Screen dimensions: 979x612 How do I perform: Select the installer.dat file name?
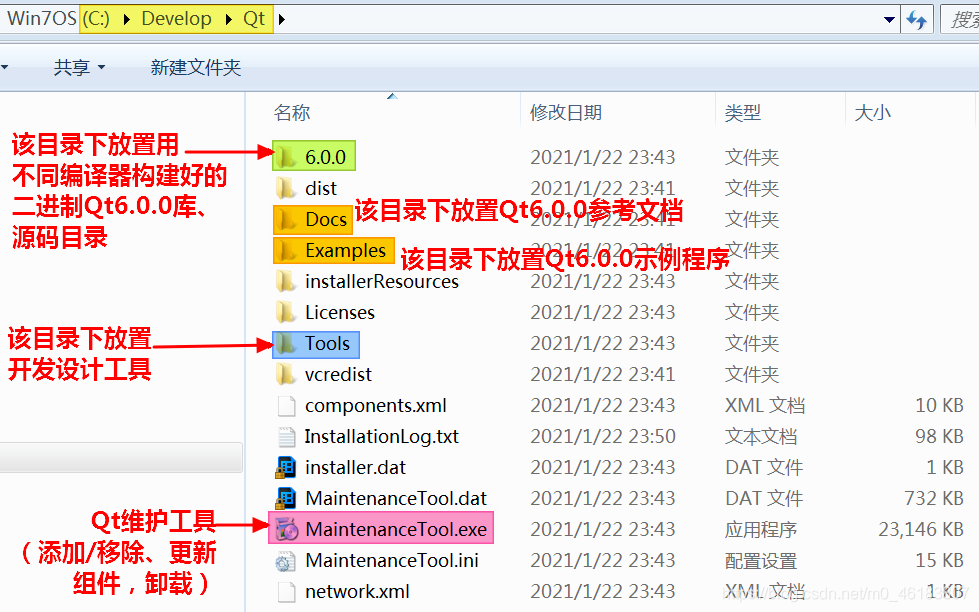tap(355, 467)
